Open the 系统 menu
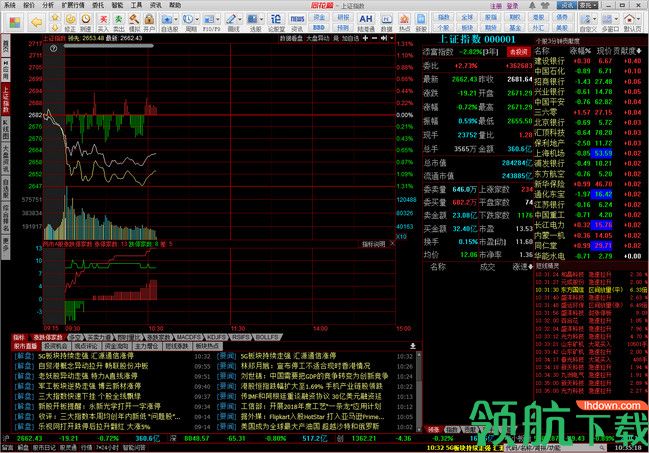Screen dimensions: 649x453 (10, 5)
